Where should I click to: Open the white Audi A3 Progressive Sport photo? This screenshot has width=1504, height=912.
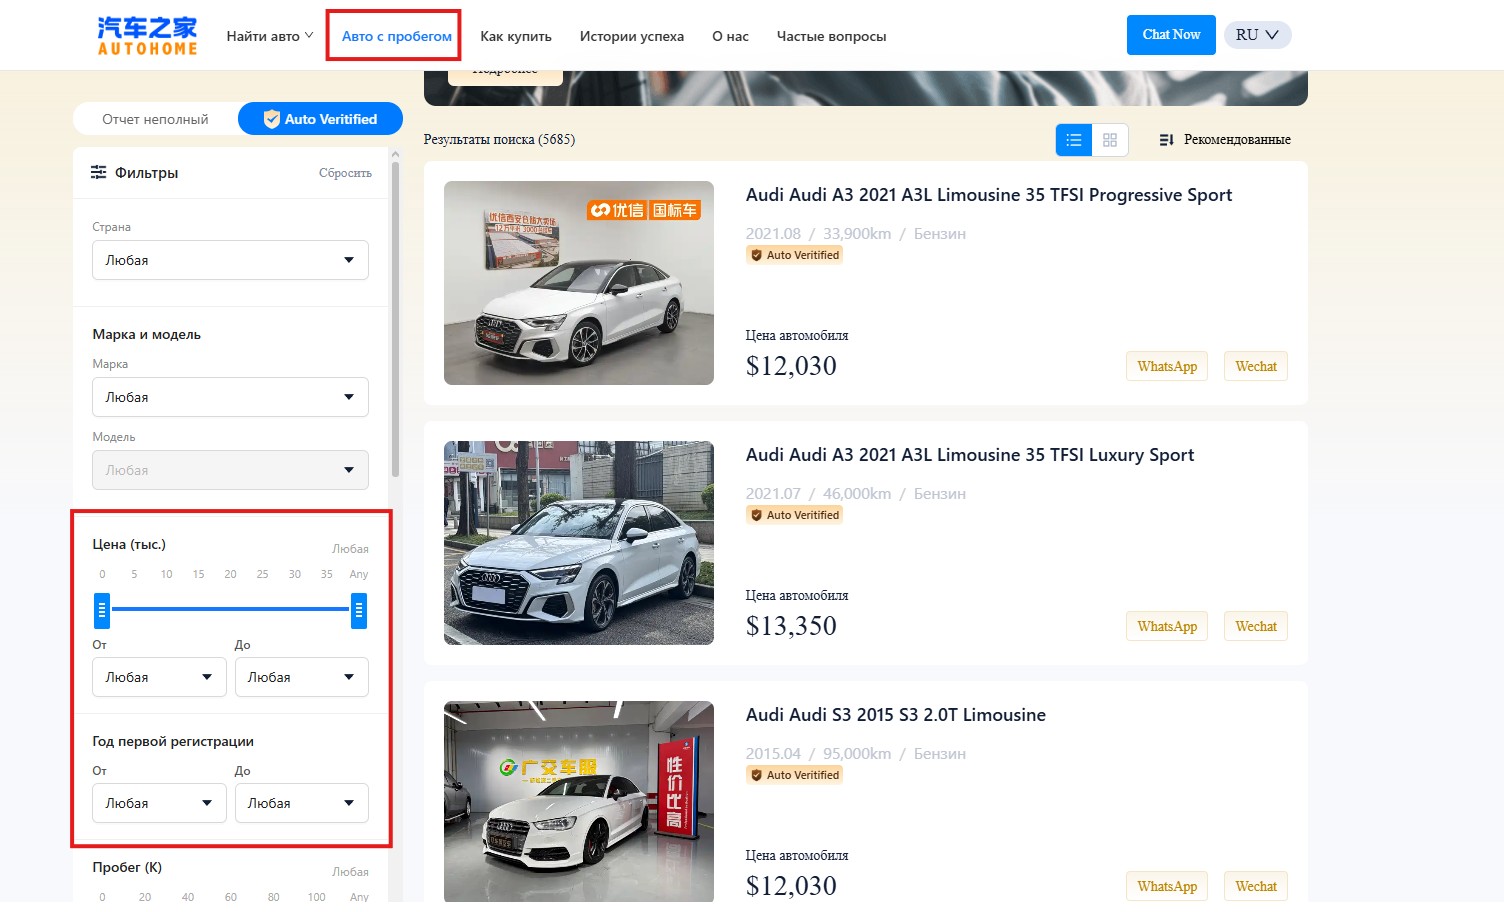pos(579,283)
